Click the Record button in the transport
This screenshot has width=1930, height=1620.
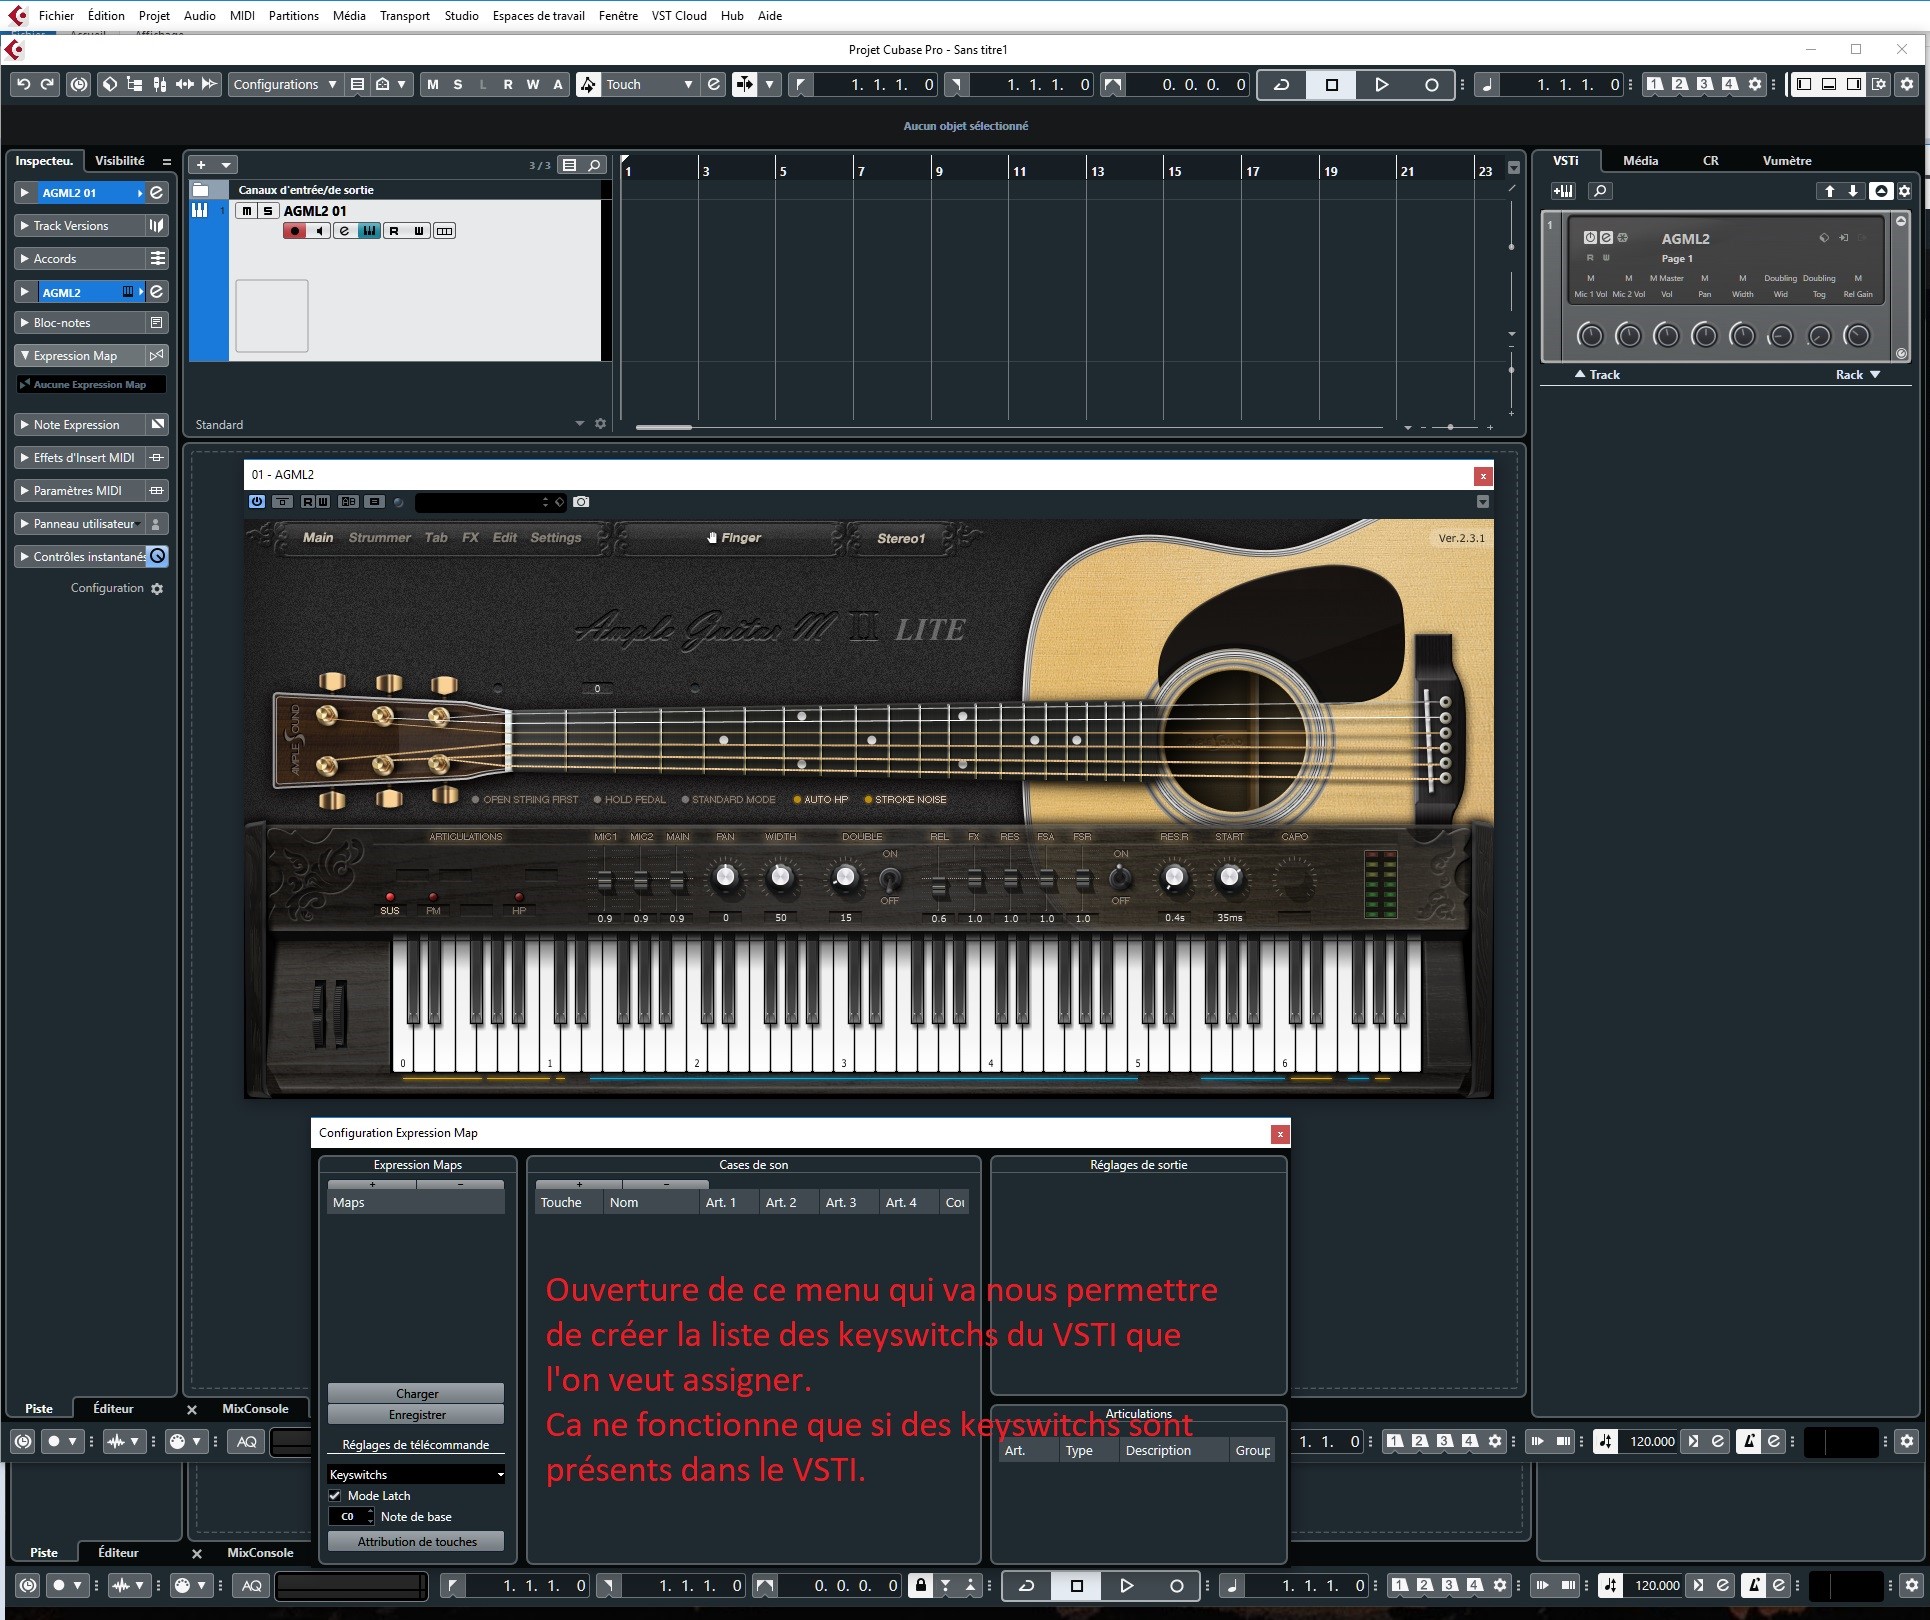[x=1431, y=84]
